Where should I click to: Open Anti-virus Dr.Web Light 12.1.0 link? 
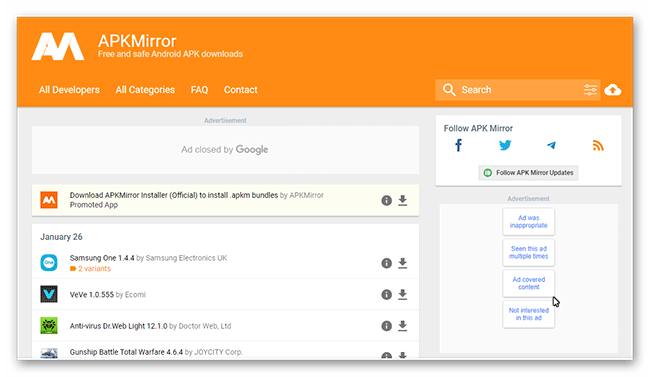119,326
